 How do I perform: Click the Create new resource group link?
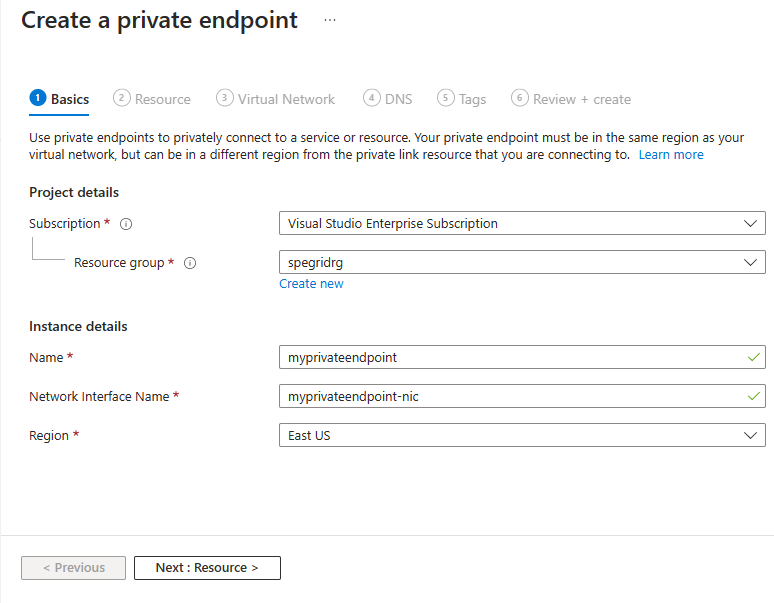311,284
